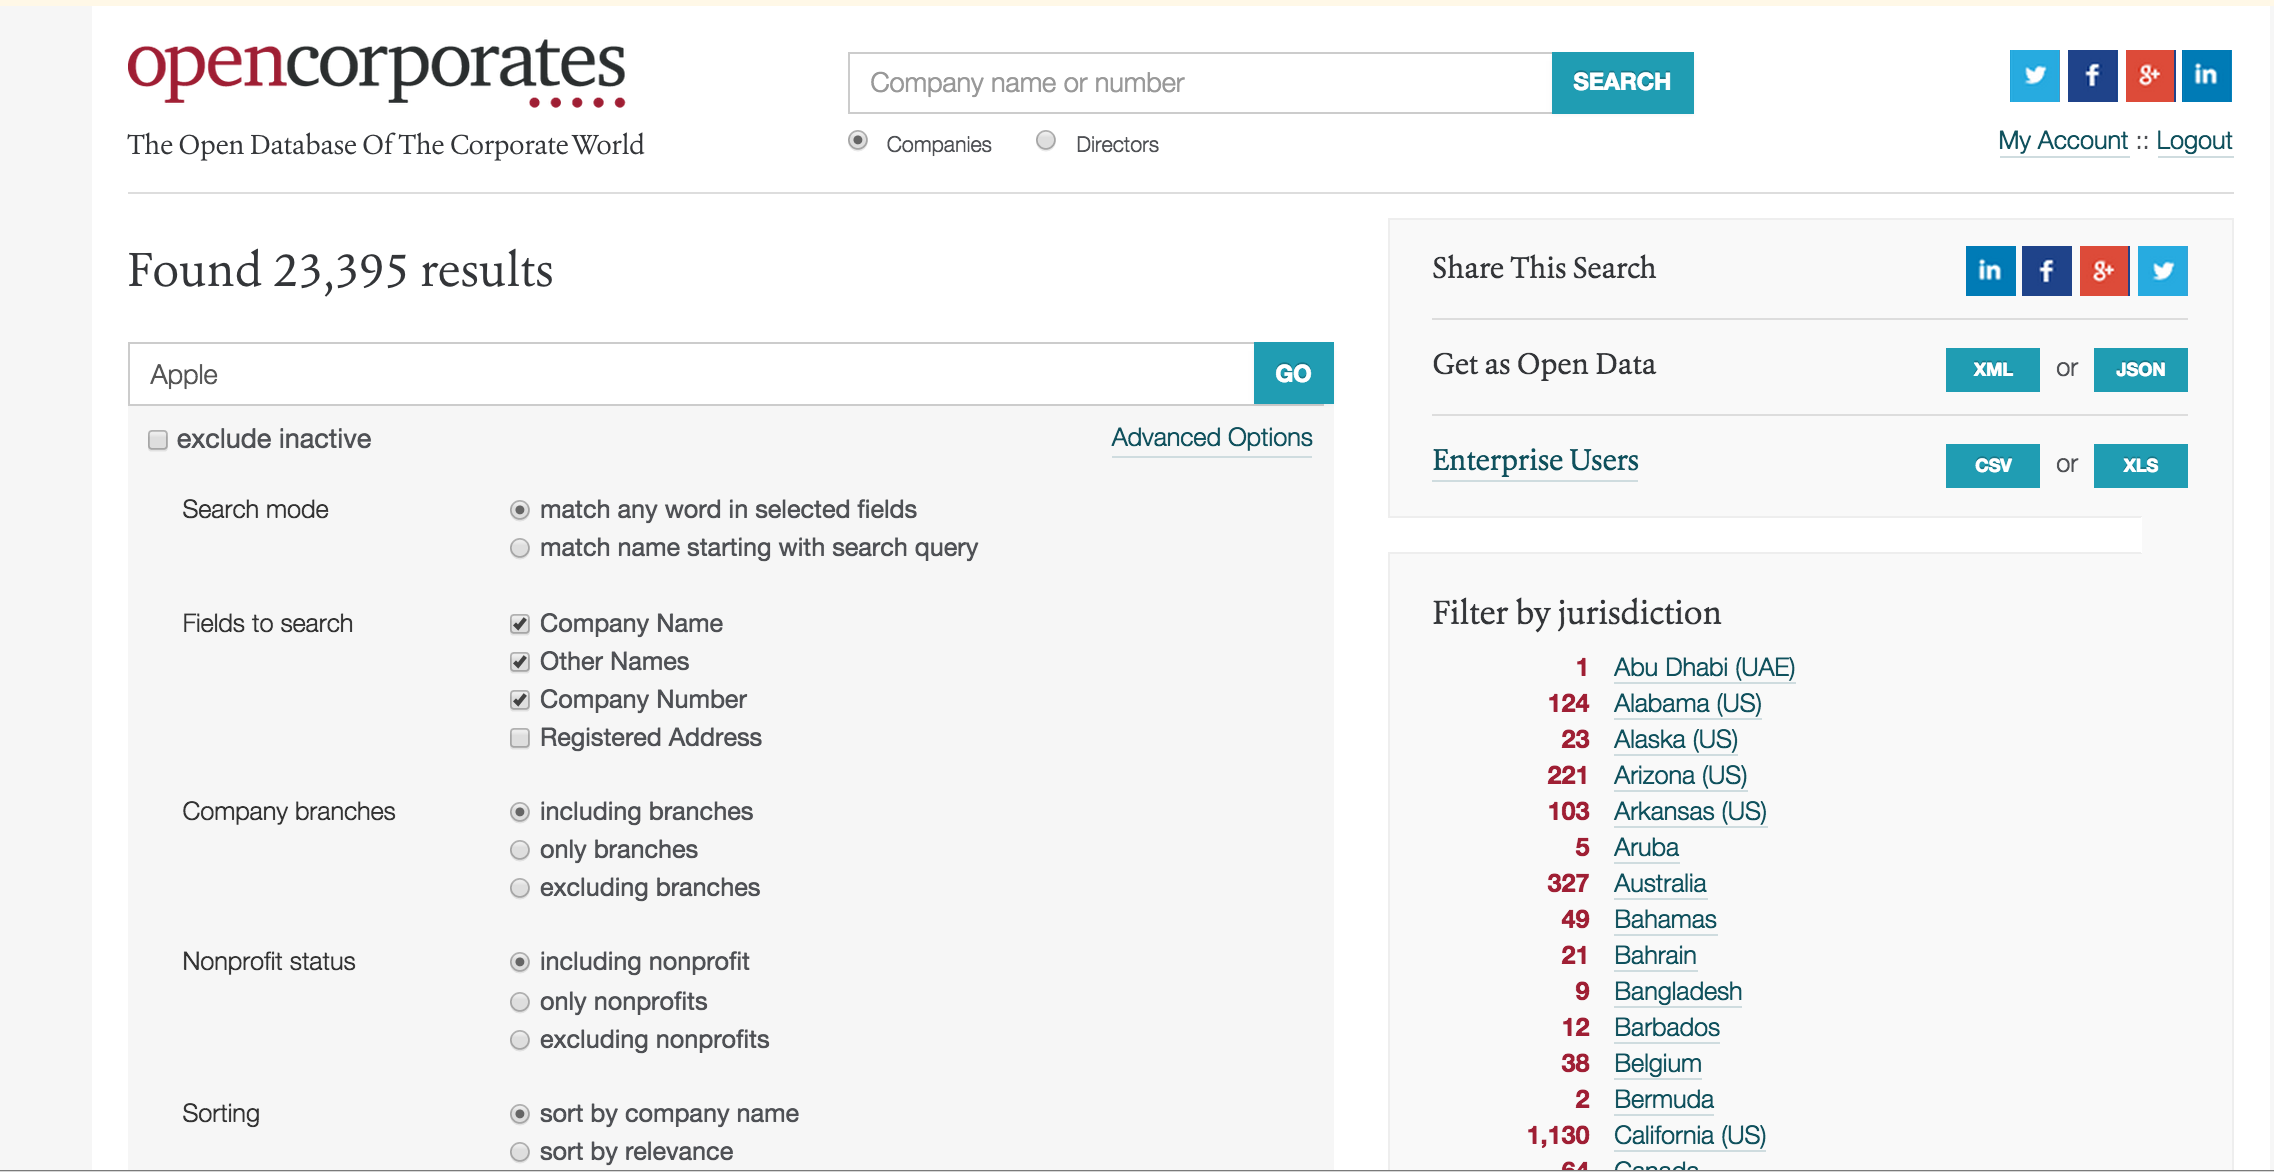Collapse the Advanced Options section

1211,438
